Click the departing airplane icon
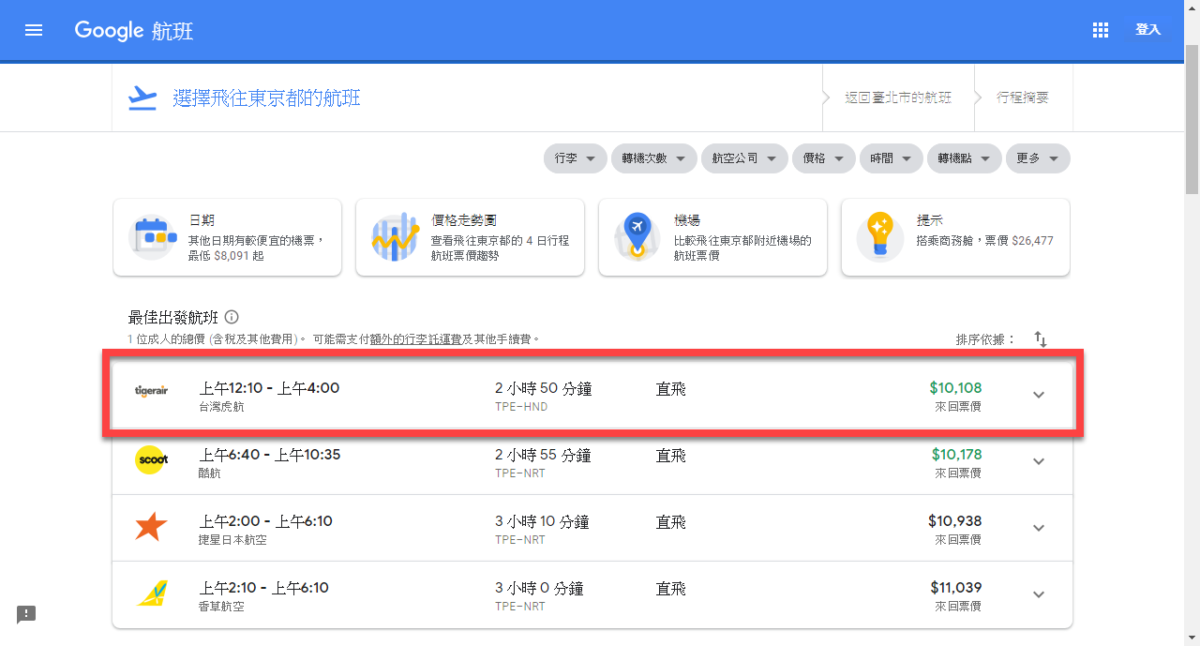 point(144,97)
